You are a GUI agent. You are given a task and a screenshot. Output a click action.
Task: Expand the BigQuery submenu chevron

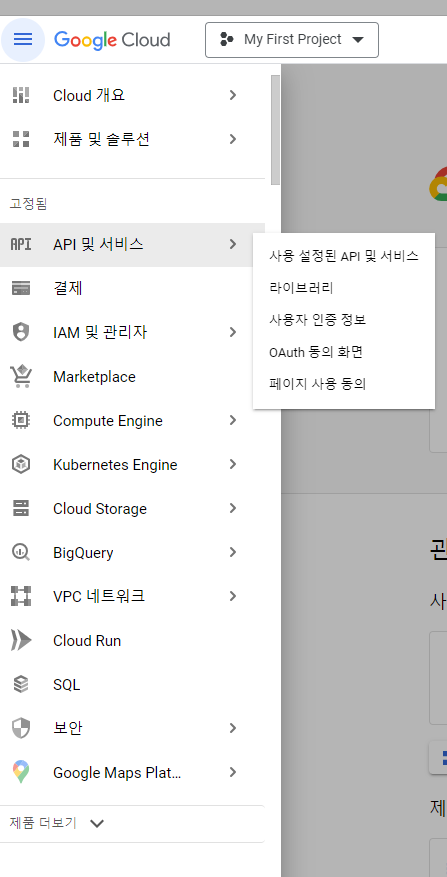(x=233, y=553)
